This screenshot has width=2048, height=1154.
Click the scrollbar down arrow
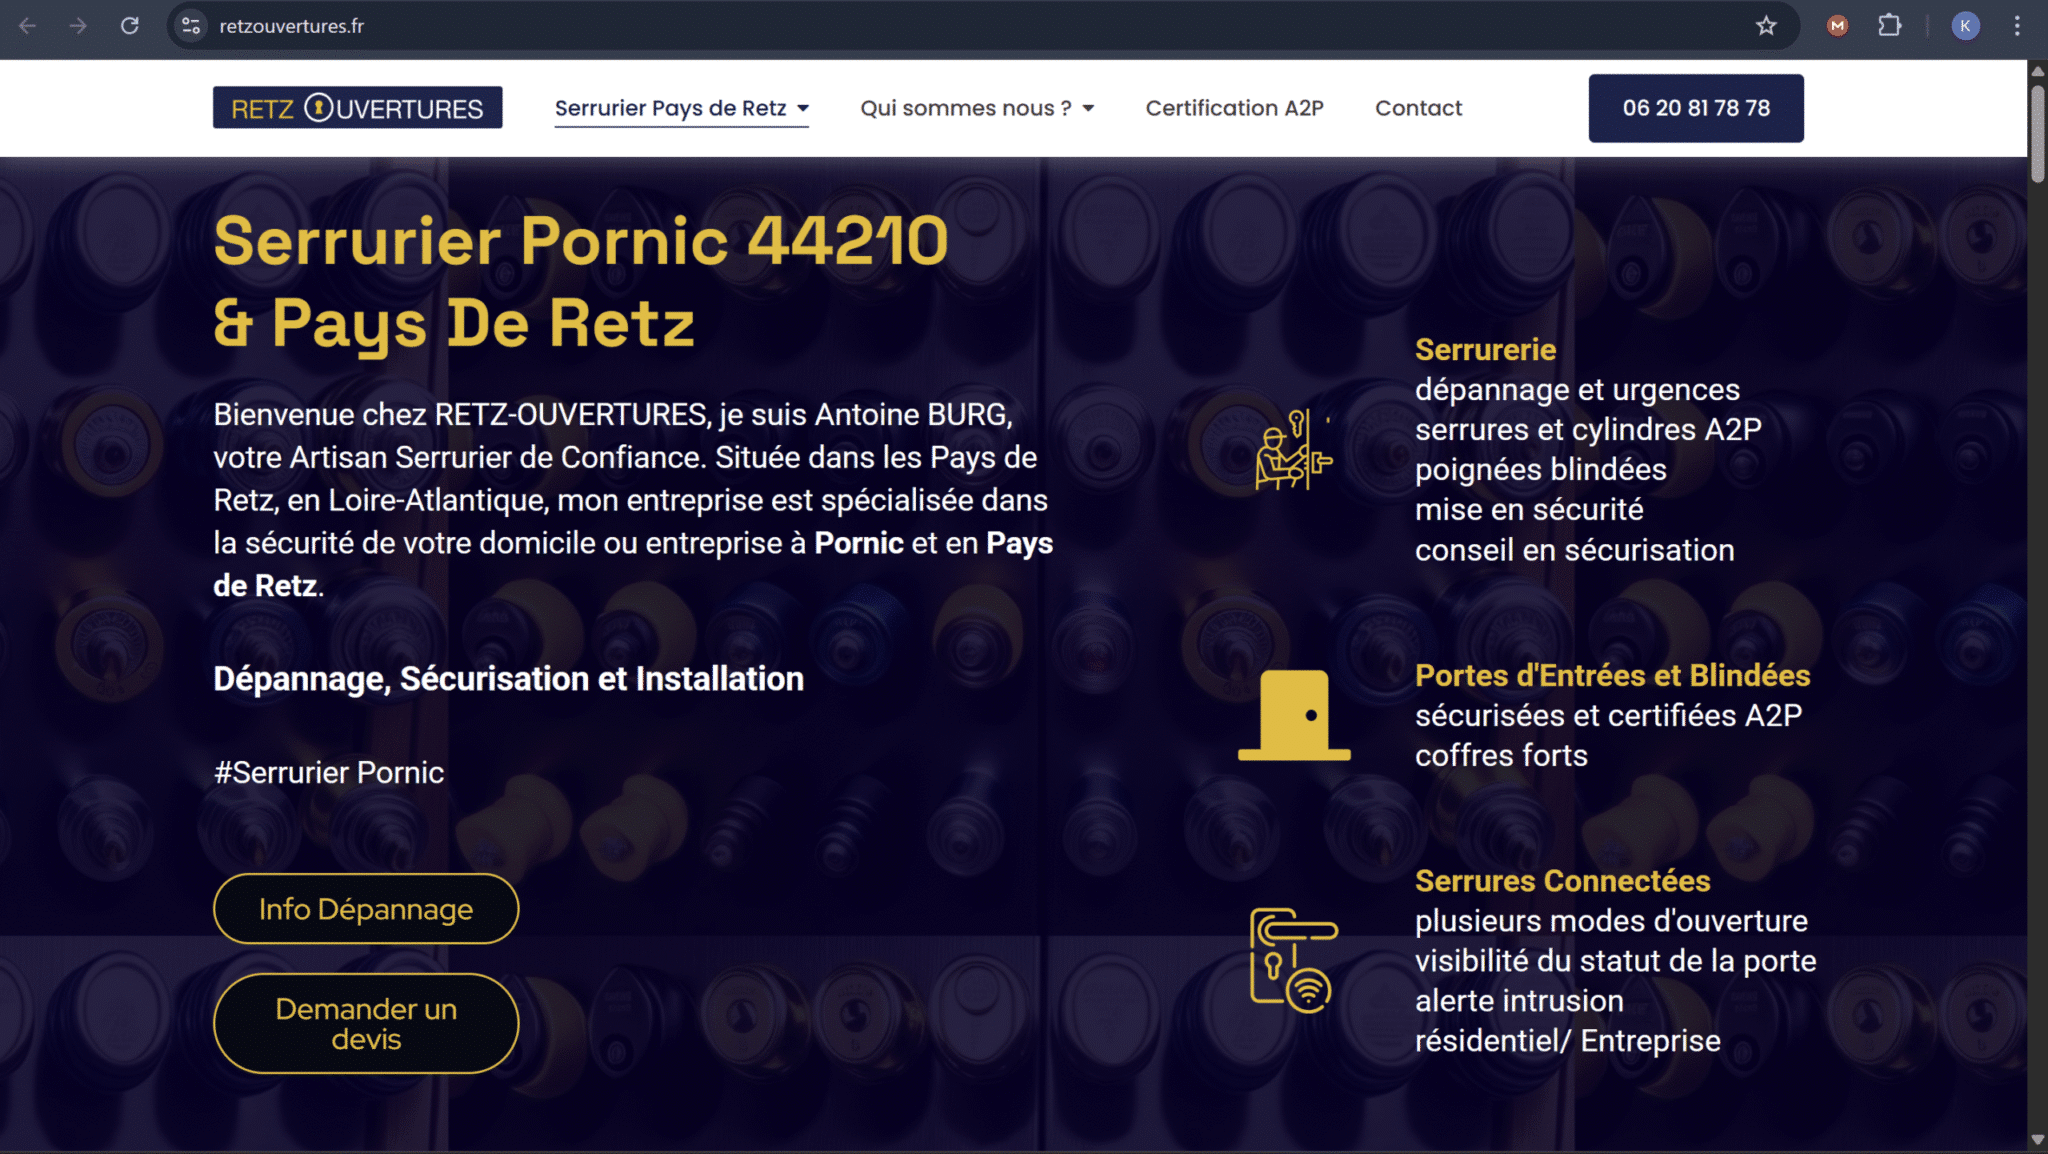pyautogui.click(x=2038, y=1140)
